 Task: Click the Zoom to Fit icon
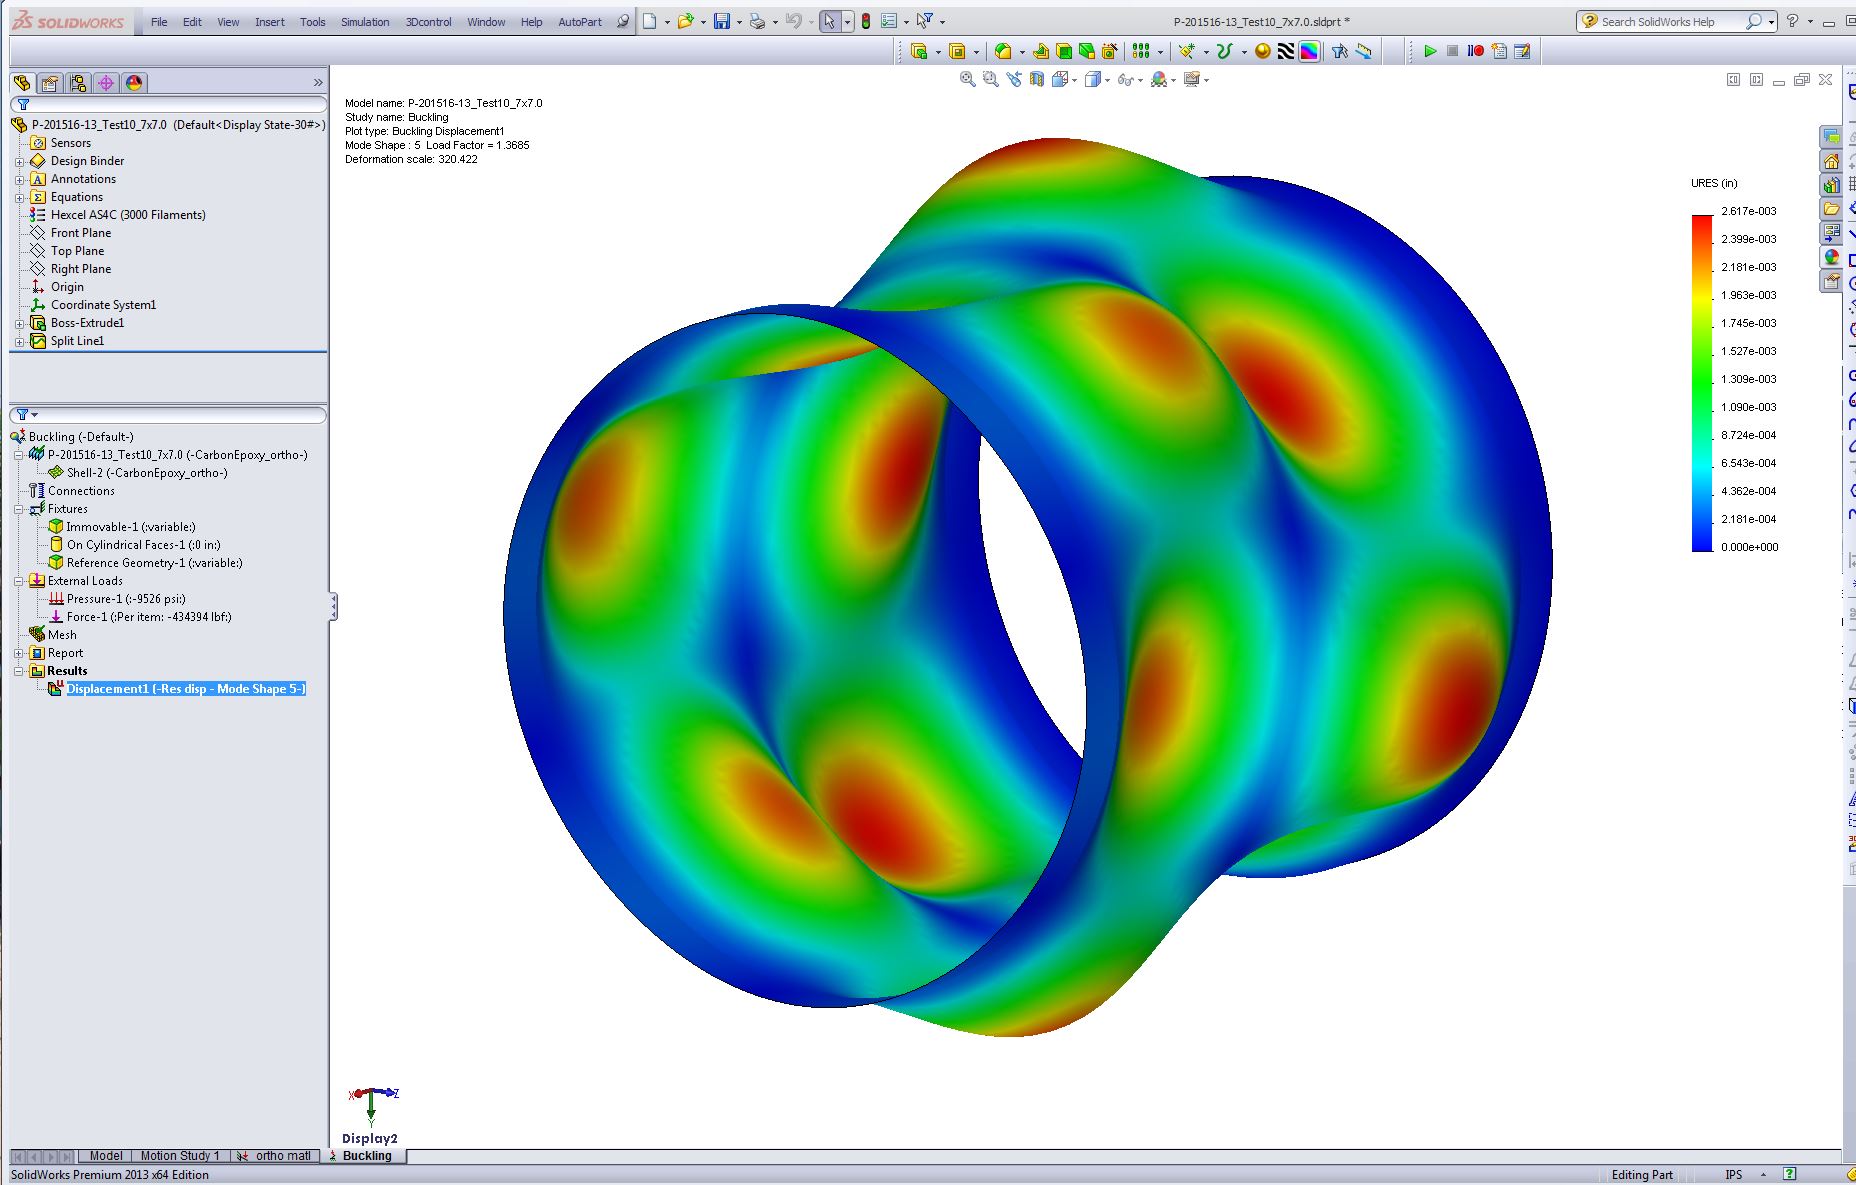click(x=967, y=79)
